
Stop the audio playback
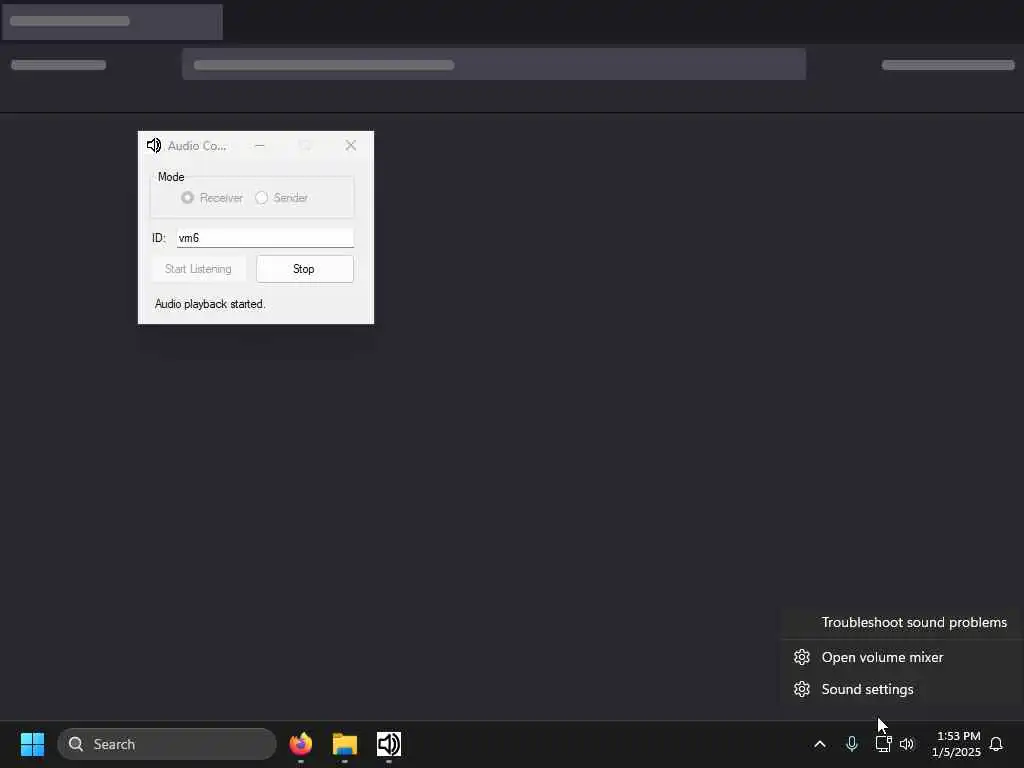(x=304, y=269)
